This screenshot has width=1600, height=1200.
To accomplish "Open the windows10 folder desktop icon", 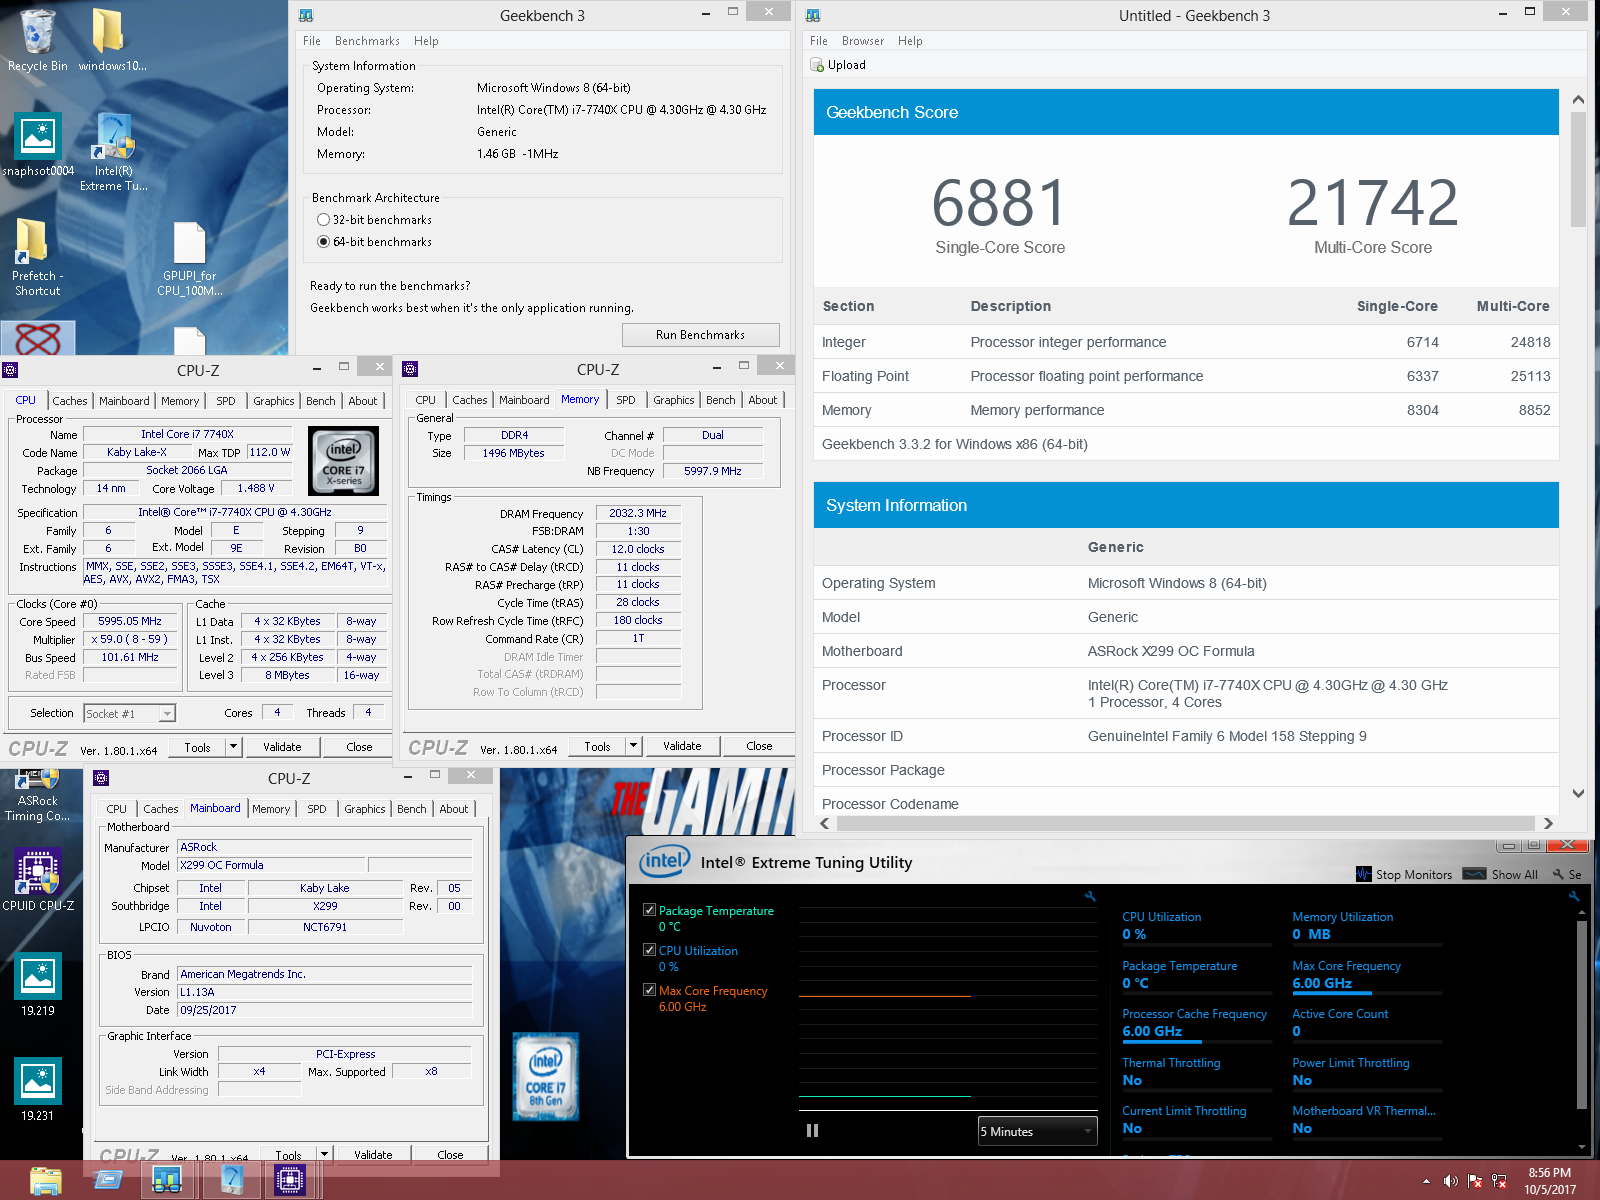I will click(111, 40).
